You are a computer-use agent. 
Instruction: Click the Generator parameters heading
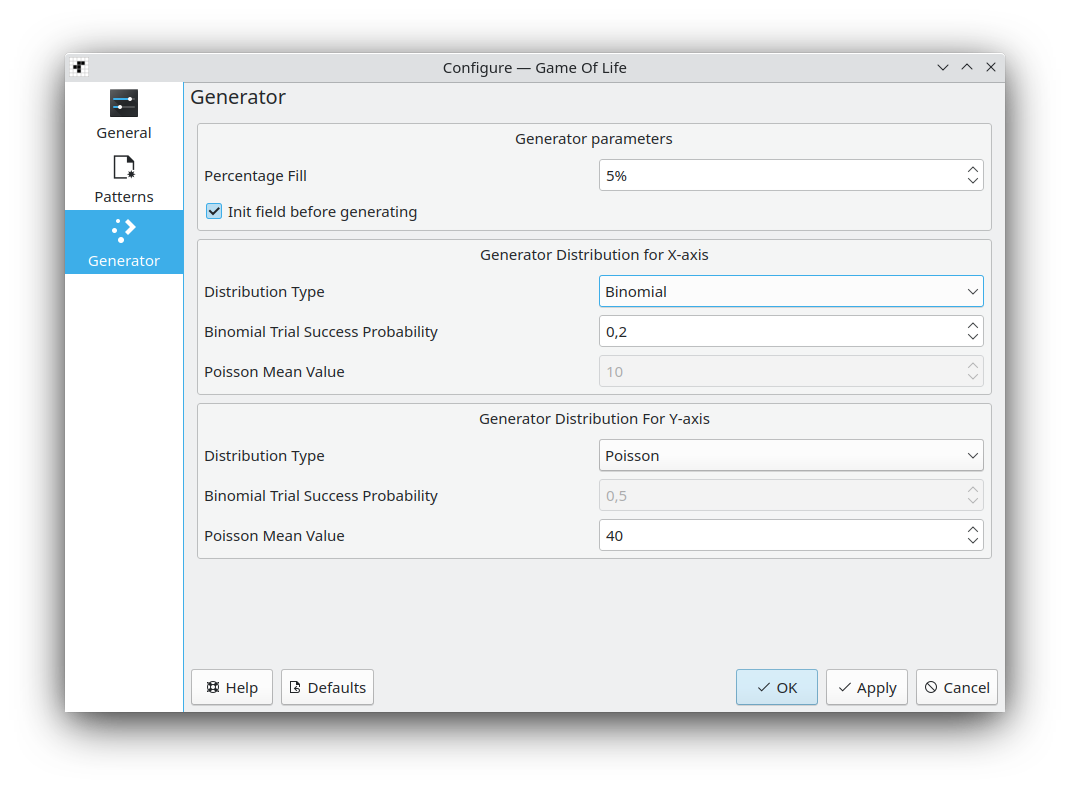click(594, 139)
